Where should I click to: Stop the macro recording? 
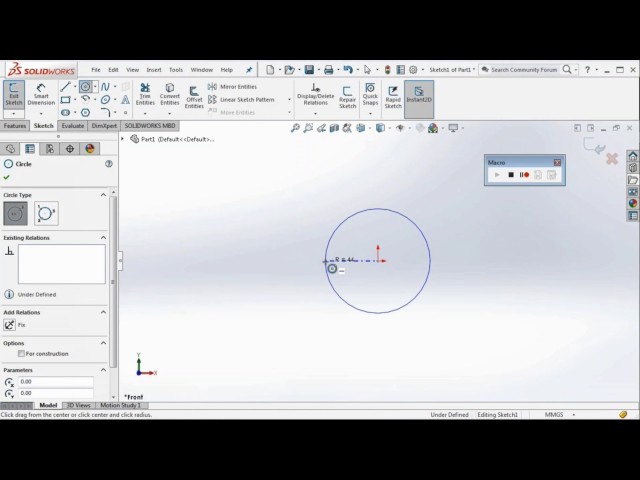tap(511, 175)
